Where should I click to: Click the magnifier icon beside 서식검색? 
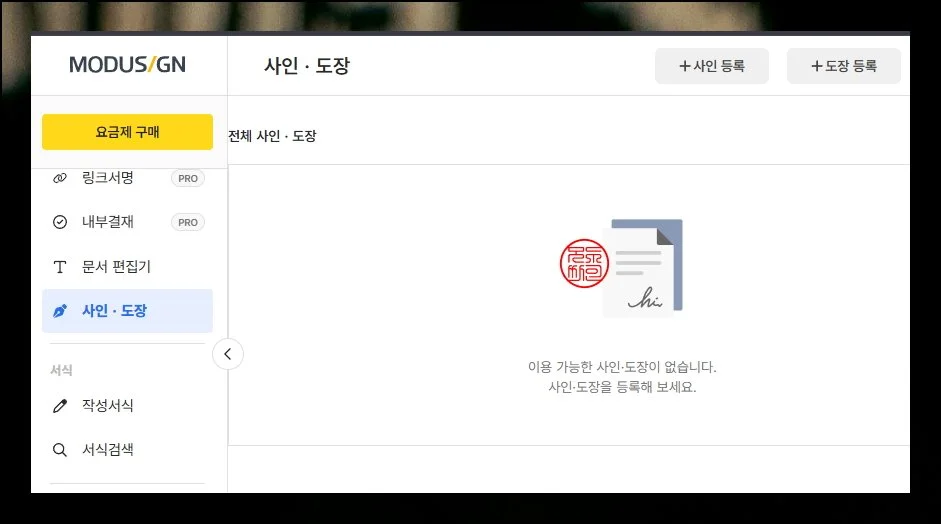coord(60,450)
